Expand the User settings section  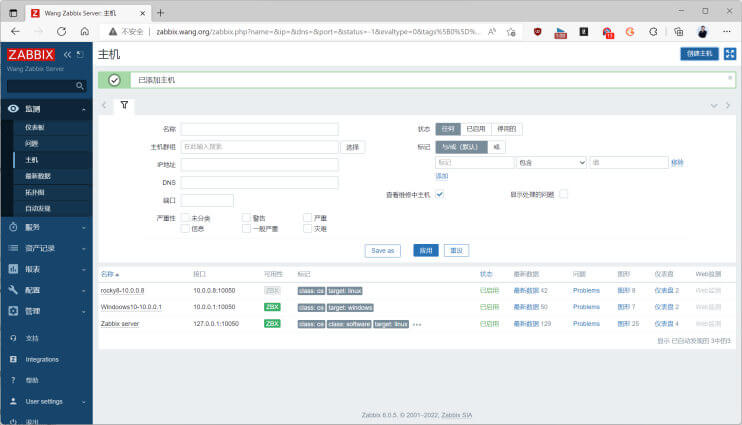pyautogui.click(x=46, y=401)
